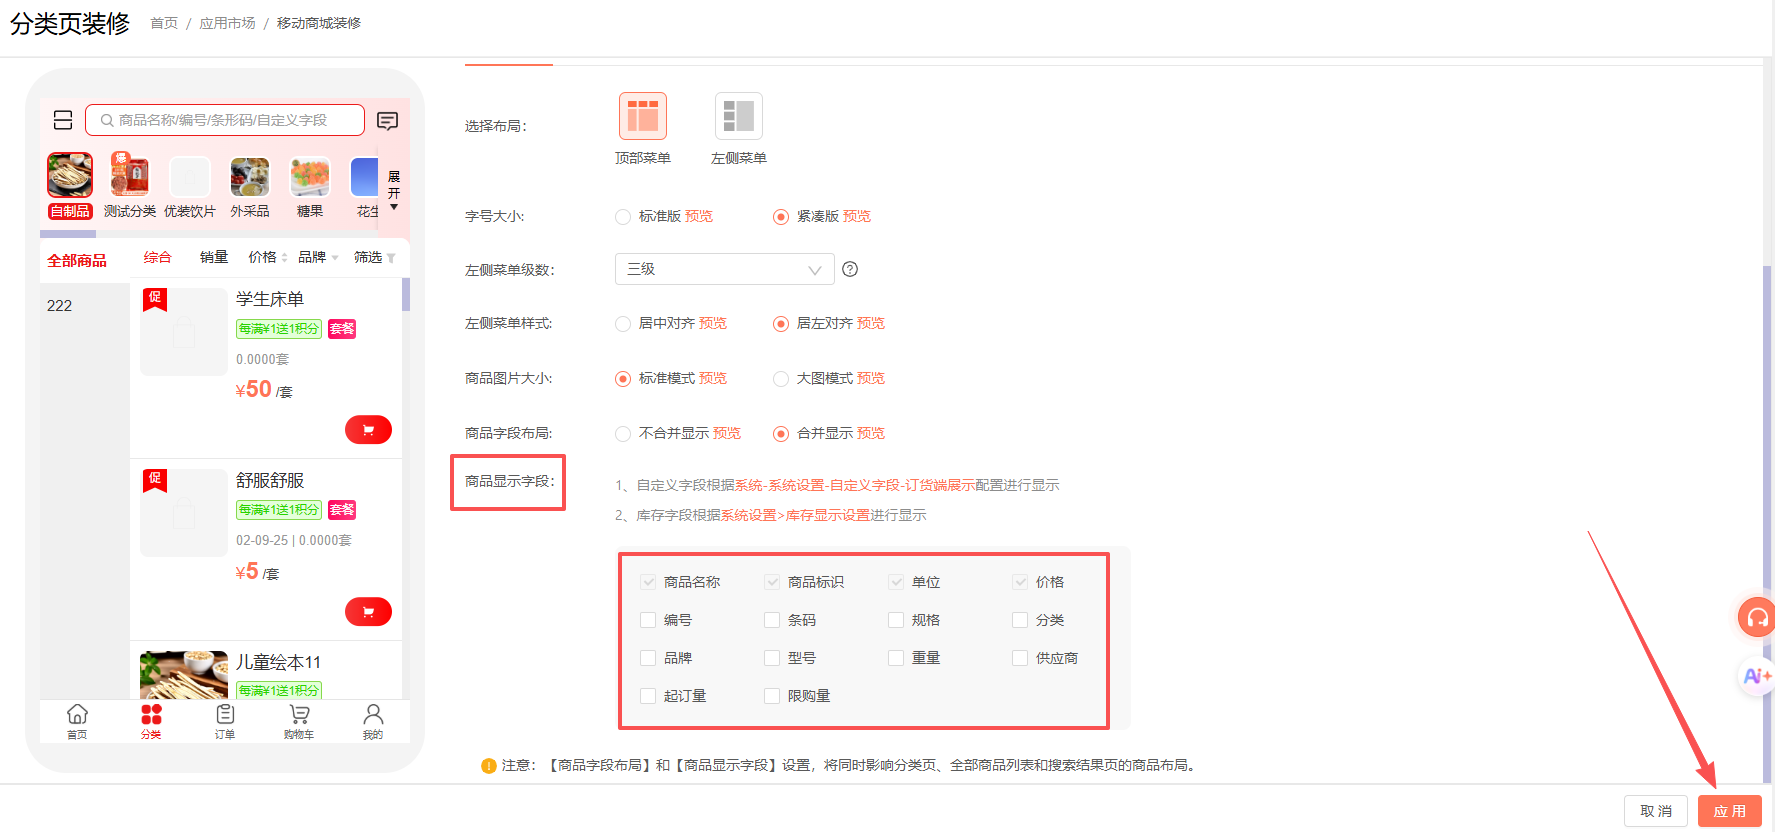Image resolution: width=1775 pixels, height=832 pixels.
Task: Select 大图模式 image size radio
Action: pos(781,379)
